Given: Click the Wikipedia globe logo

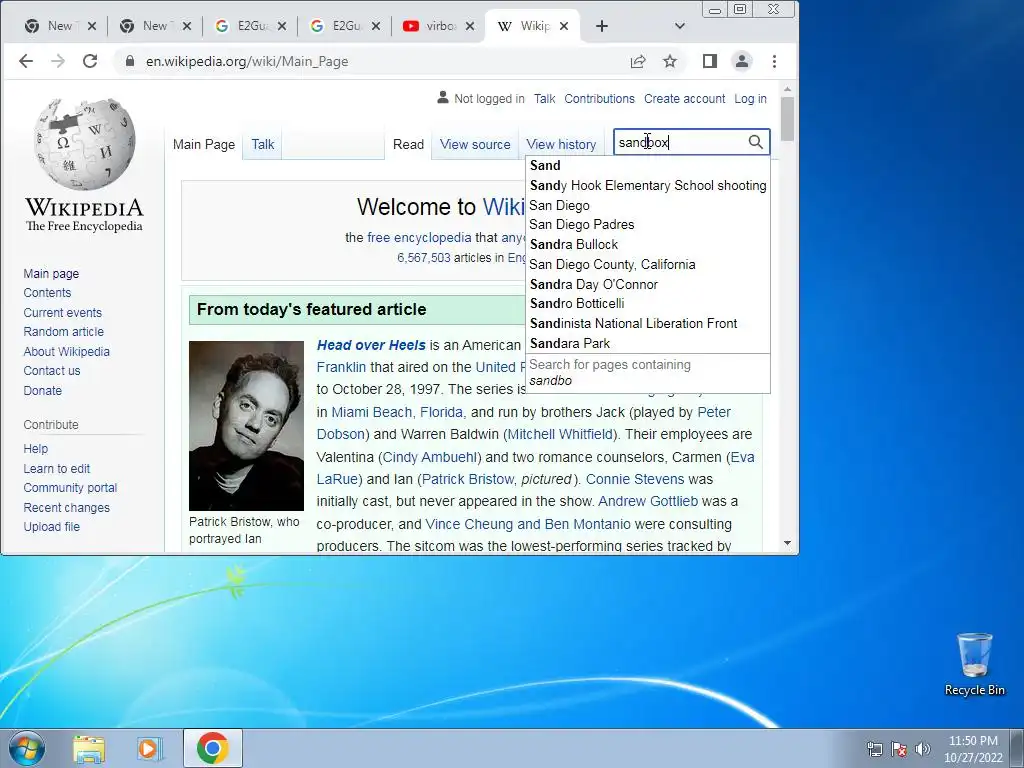Looking at the screenshot, I should 85,144.
